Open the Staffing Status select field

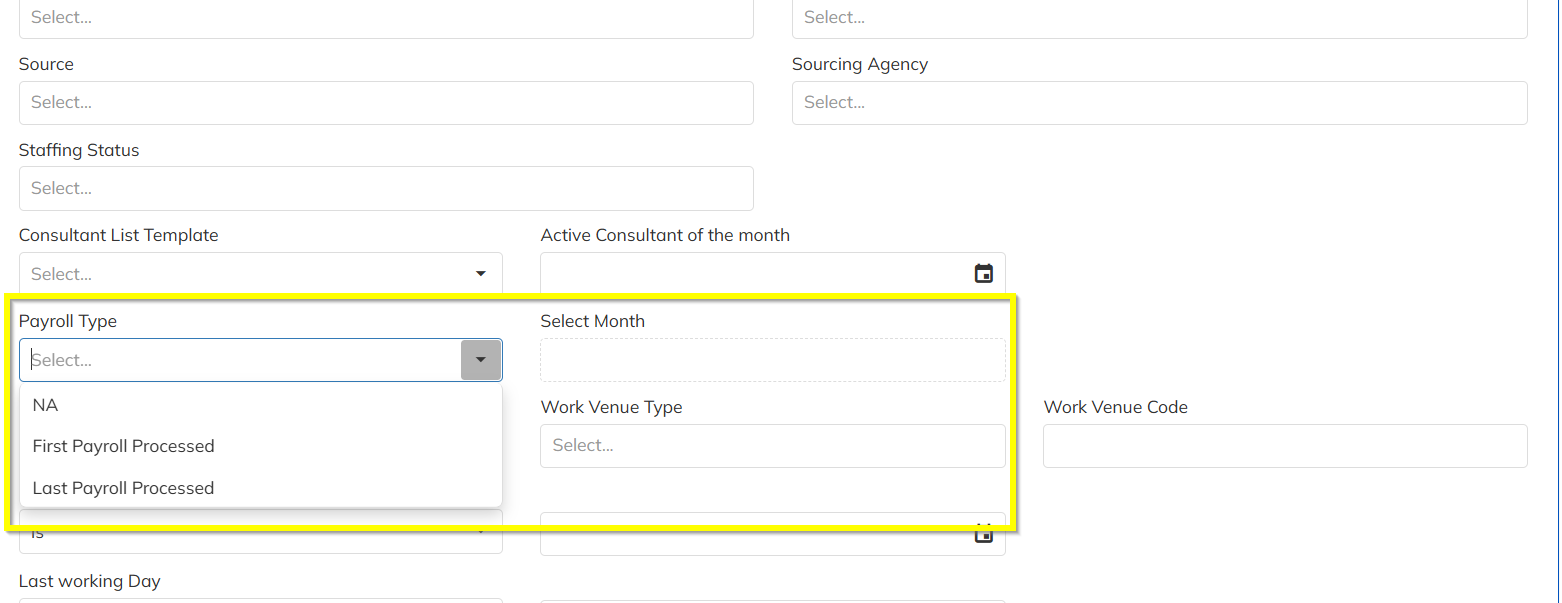385,189
